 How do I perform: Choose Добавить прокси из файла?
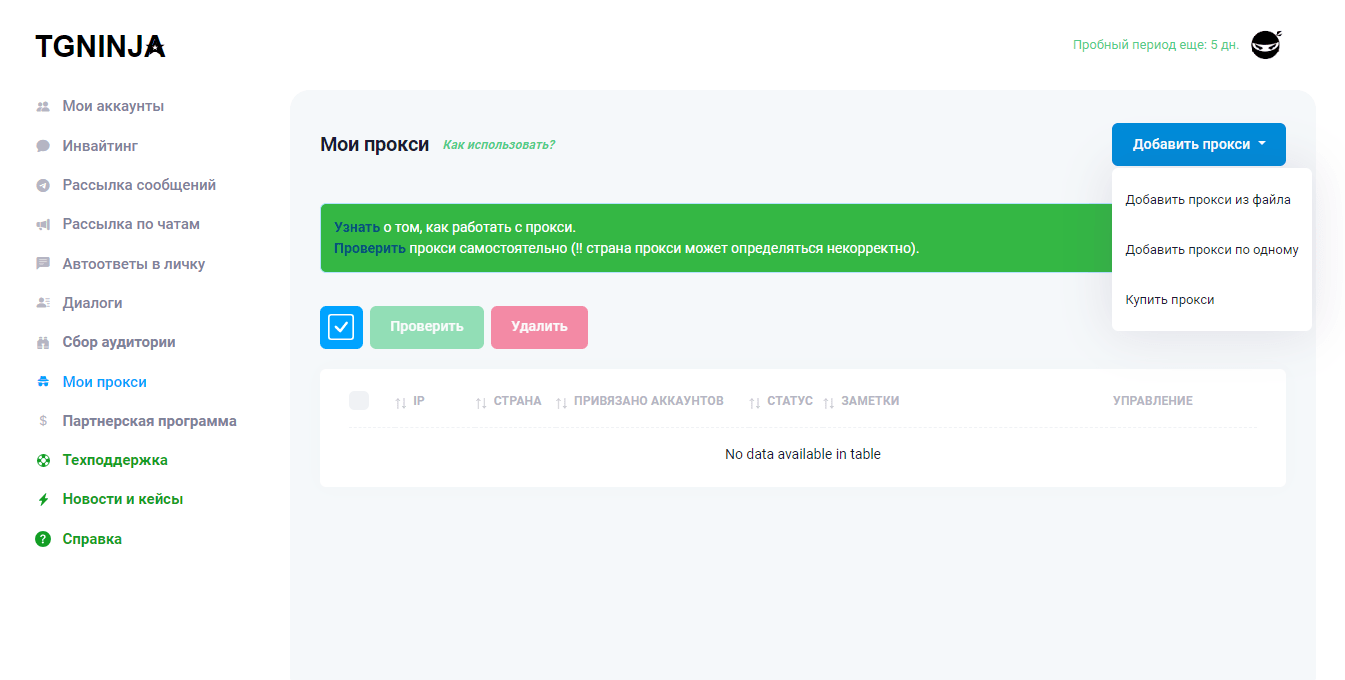pyautogui.click(x=1208, y=200)
